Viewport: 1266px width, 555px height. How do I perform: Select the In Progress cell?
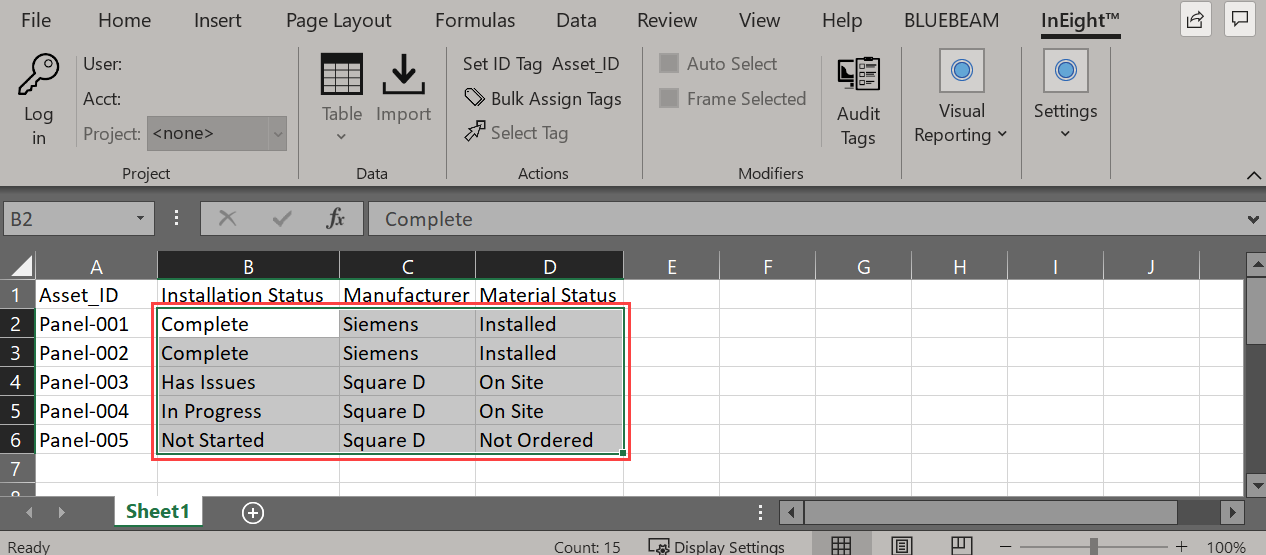click(248, 411)
